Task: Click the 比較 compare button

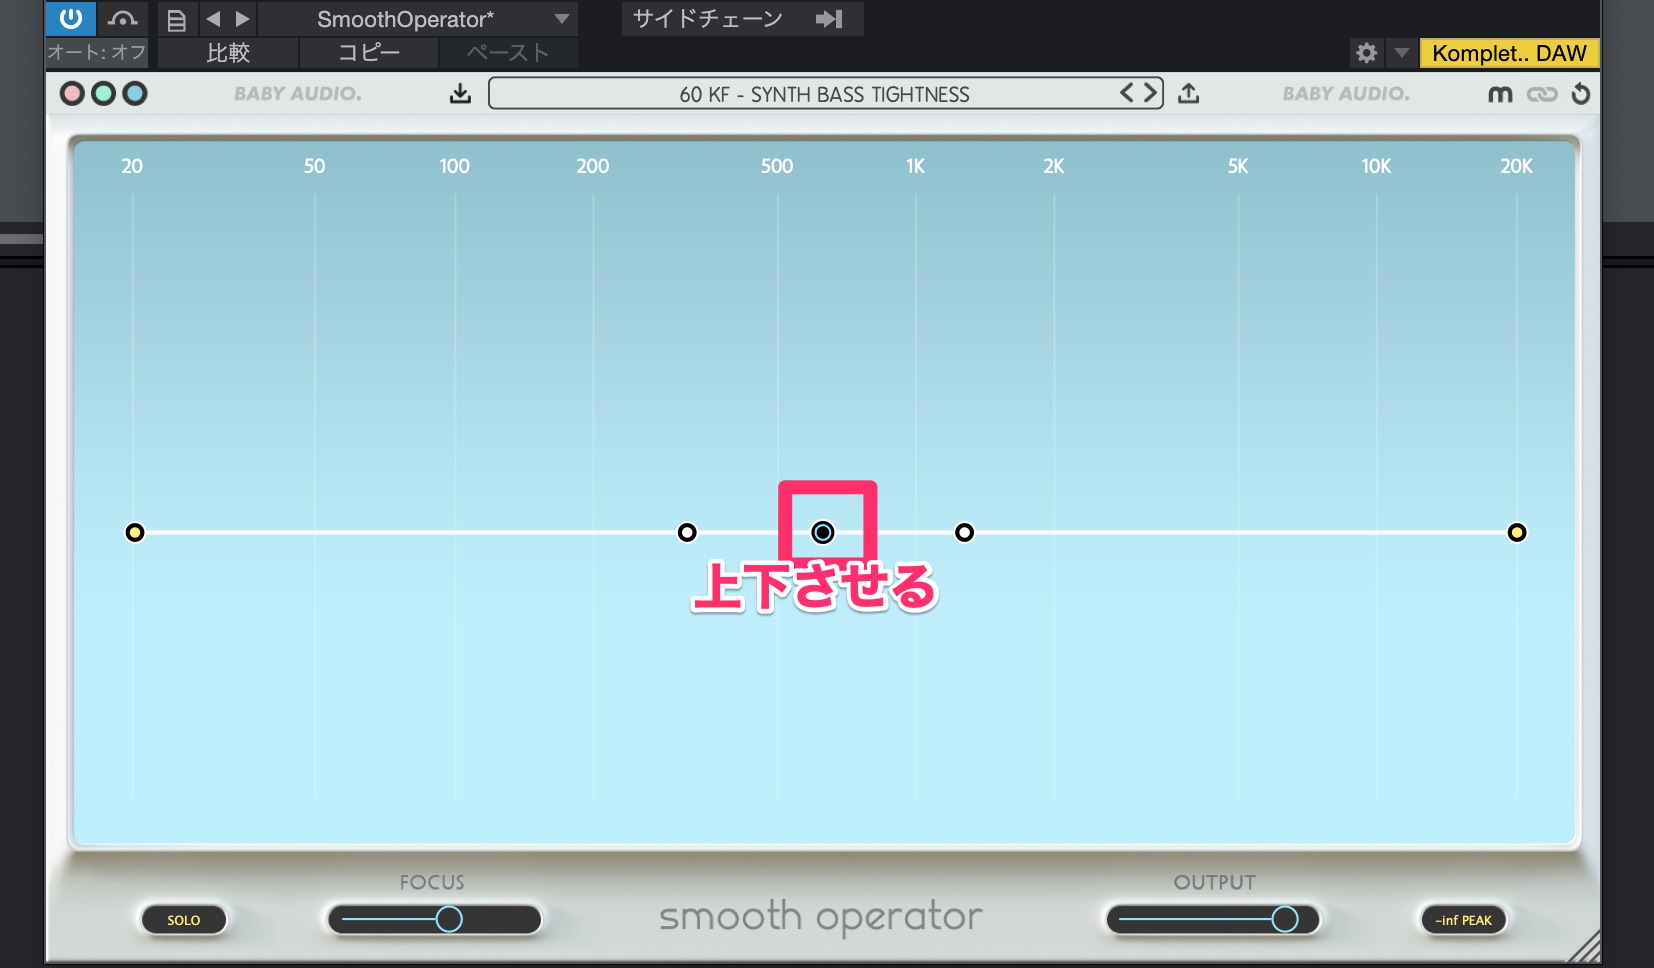Action: (x=228, y=53)
